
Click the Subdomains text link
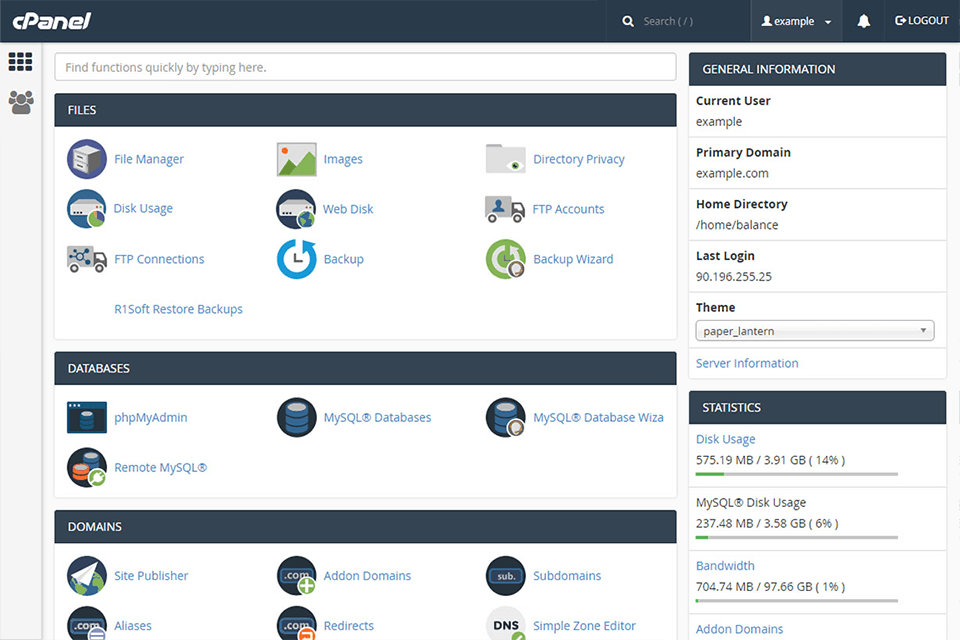click(567, 576)
